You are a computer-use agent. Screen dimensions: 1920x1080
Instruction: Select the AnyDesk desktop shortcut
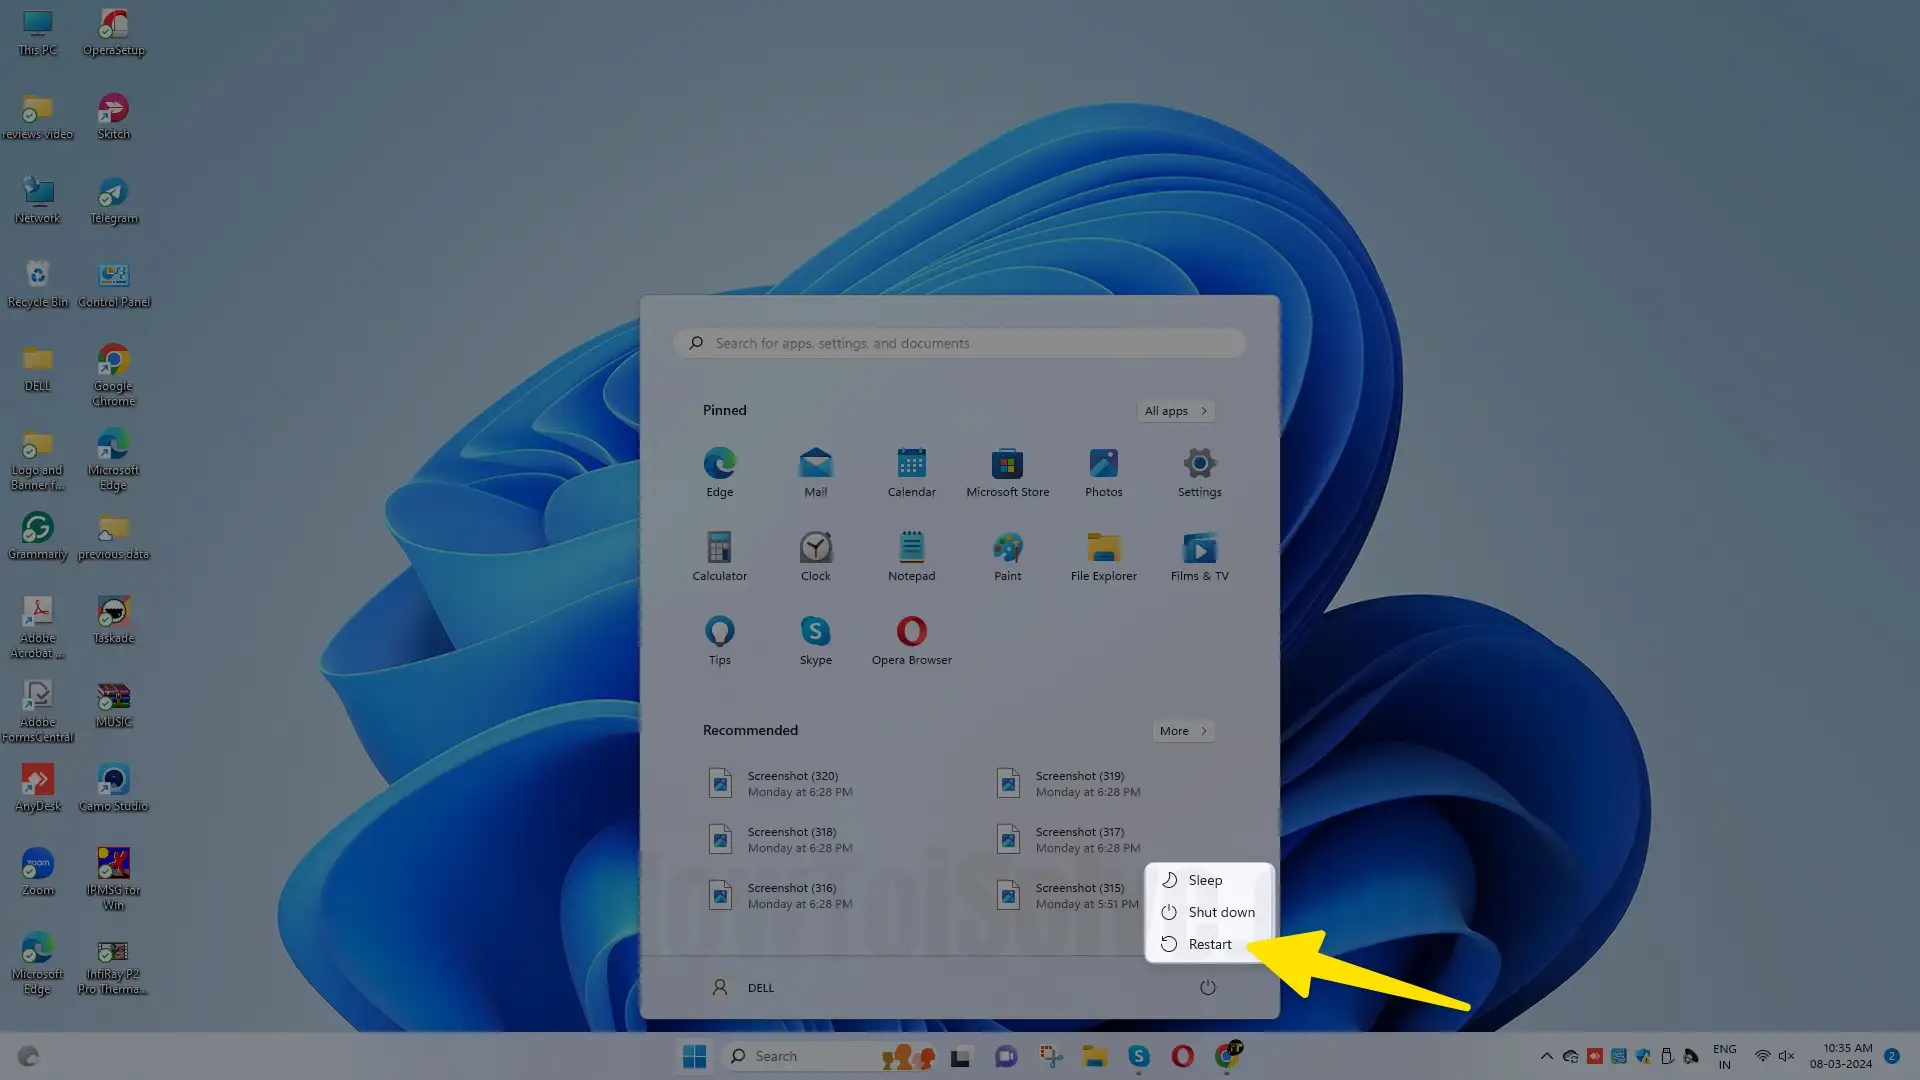pos(38,789)
